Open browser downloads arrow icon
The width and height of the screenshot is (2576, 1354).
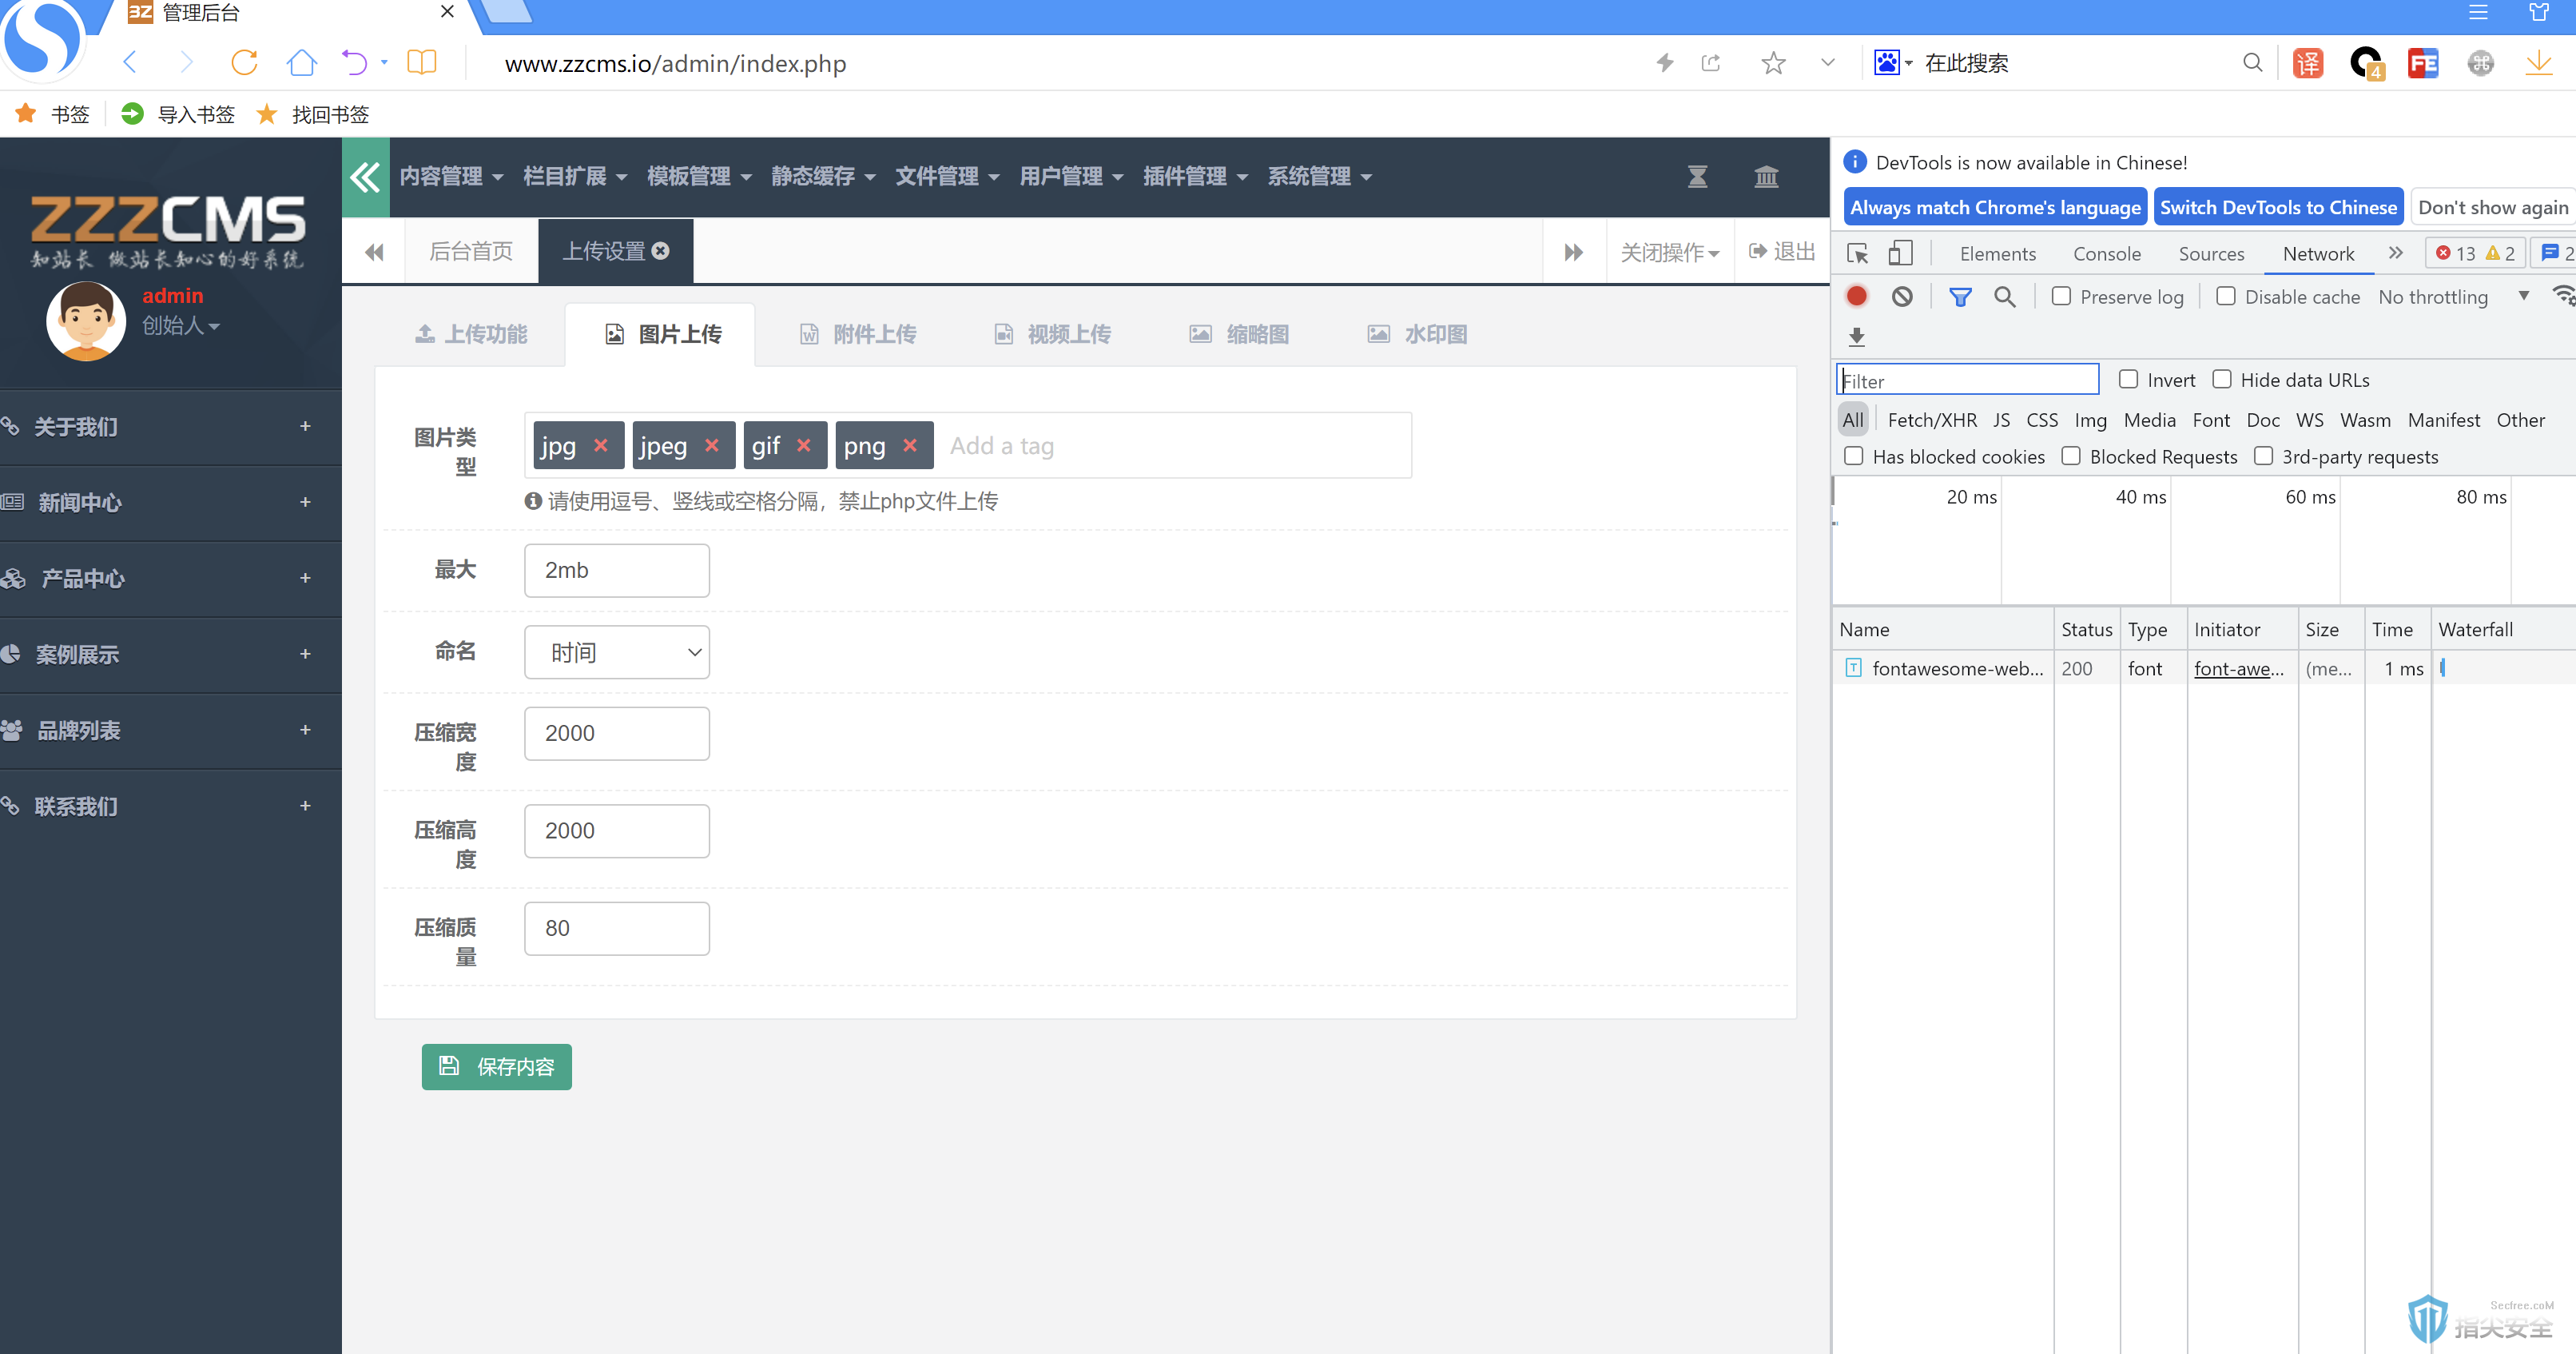tap(2538, 63)
